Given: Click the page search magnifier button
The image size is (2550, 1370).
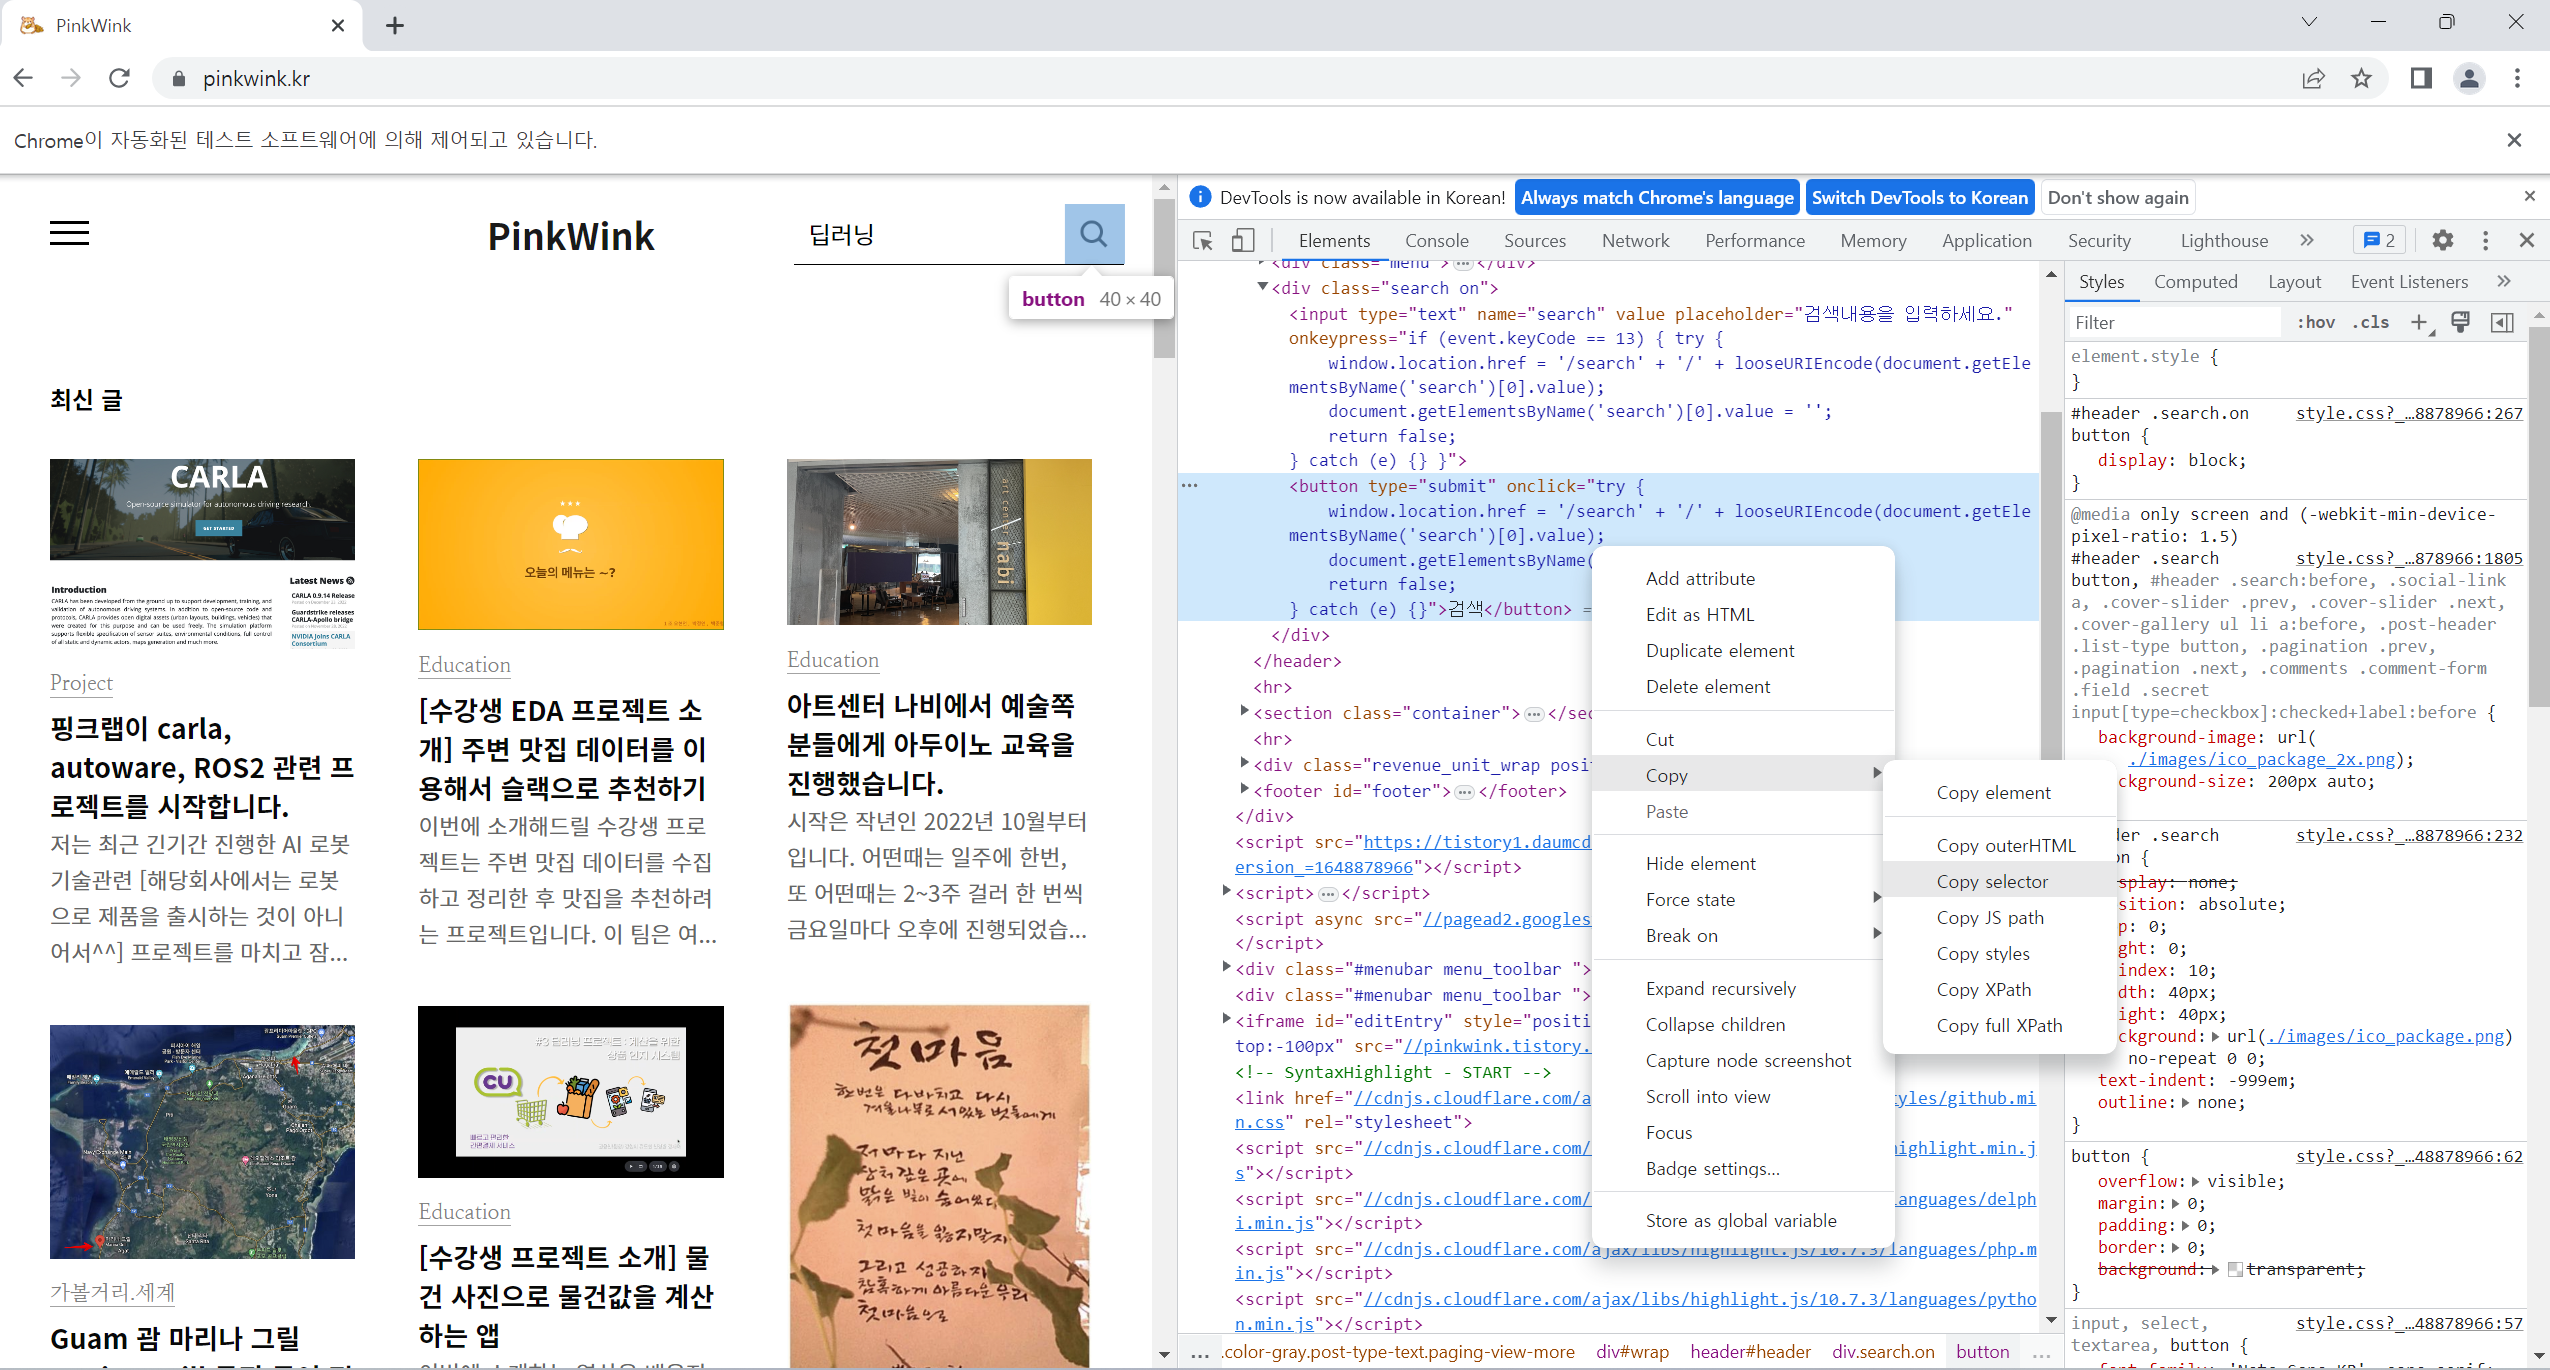Looking at the screenshot, I should 1094,234.
